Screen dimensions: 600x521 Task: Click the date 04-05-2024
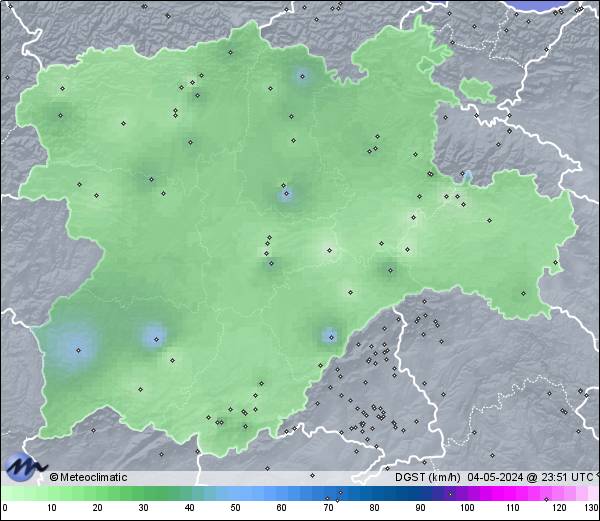point(495,477)
